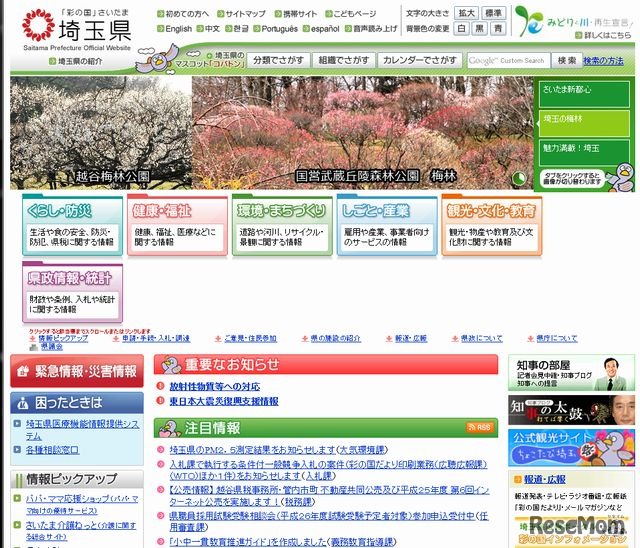Open the 健康・福祉 category card
The height and width of the screenshot is (548, 640).
click(177, 225)
